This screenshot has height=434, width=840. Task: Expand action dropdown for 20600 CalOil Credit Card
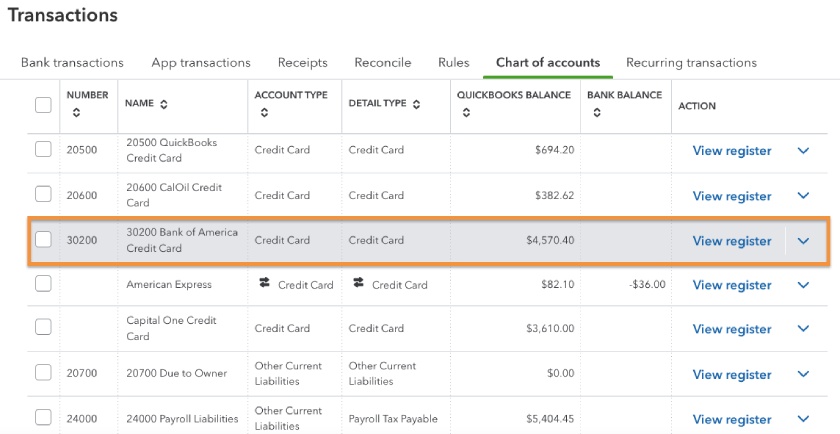click(x=803, y=196)
